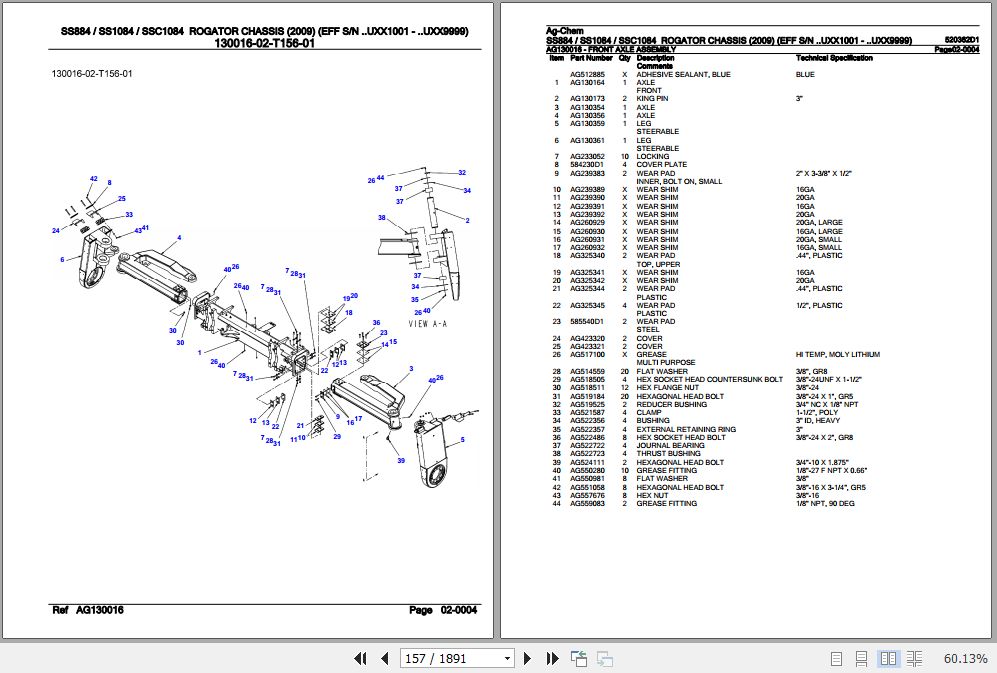Jump to the first page

point(360,658)
